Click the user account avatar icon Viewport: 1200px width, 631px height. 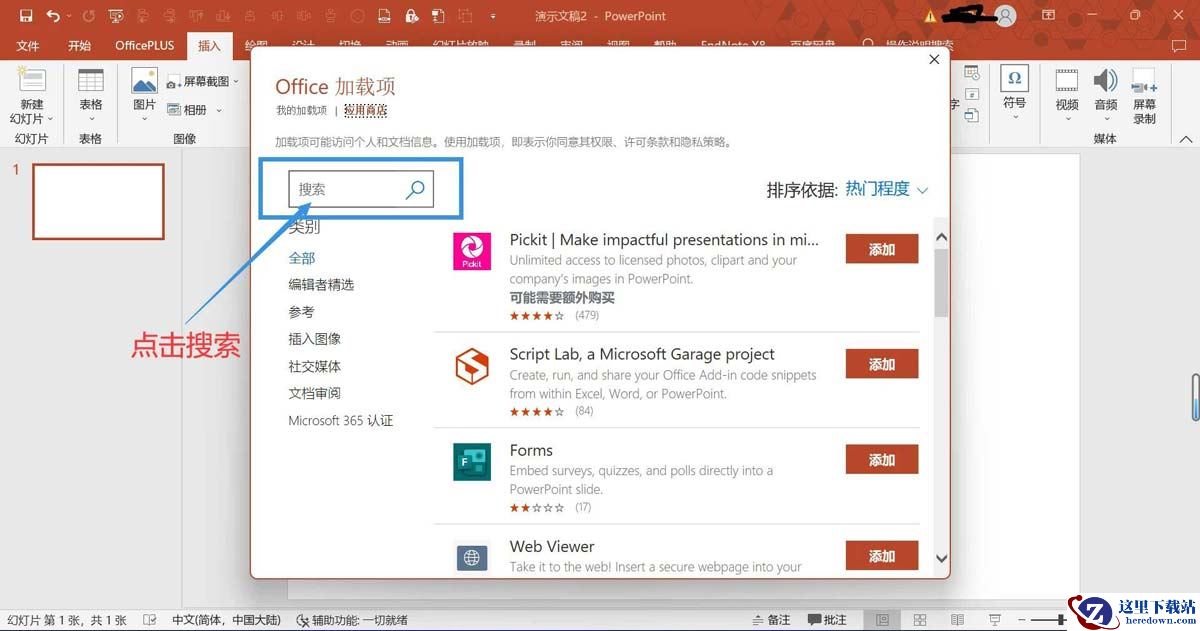tap(1005, 16)
